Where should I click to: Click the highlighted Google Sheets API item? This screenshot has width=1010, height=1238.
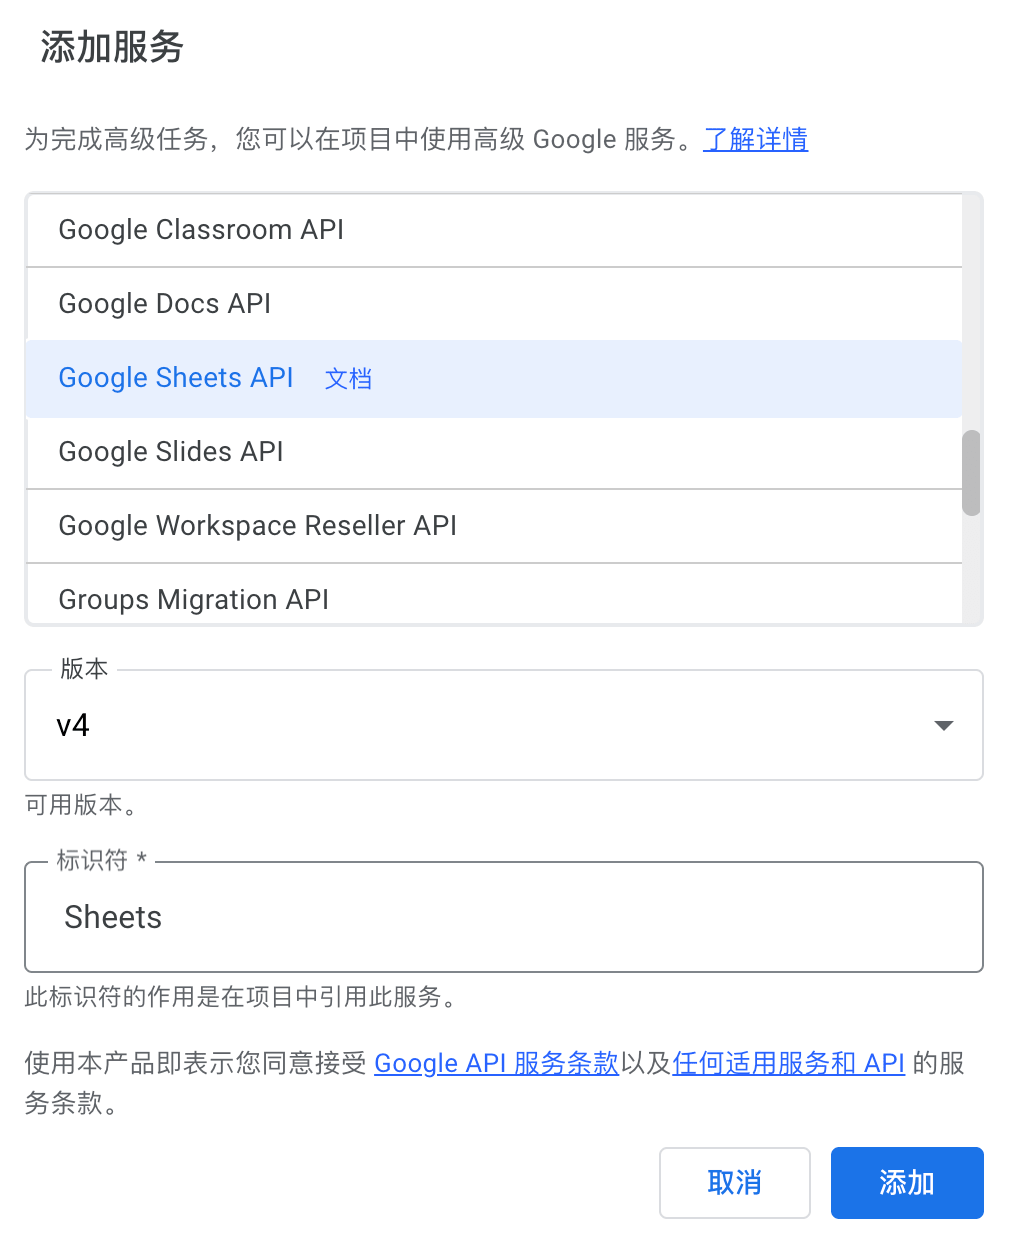pos(494,378)
